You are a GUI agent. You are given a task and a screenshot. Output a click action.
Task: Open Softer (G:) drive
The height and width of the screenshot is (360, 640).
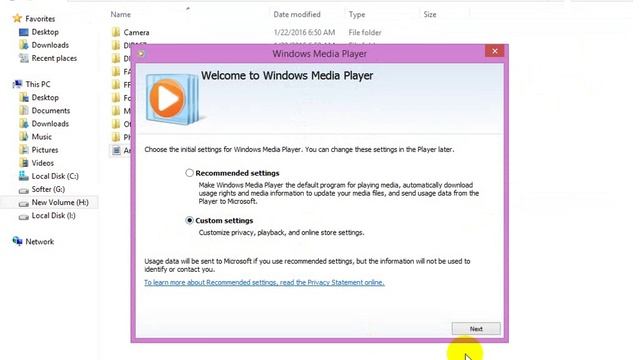point(48,189)
